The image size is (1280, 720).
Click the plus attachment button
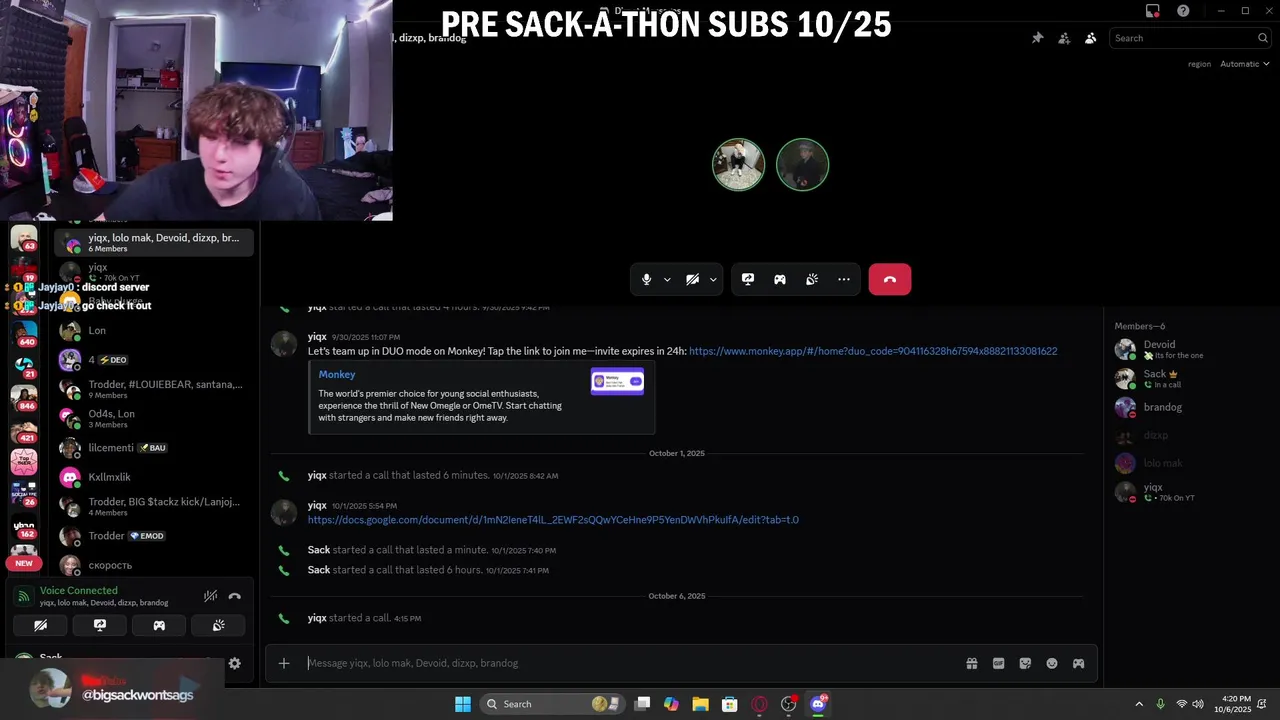(284, 663)
